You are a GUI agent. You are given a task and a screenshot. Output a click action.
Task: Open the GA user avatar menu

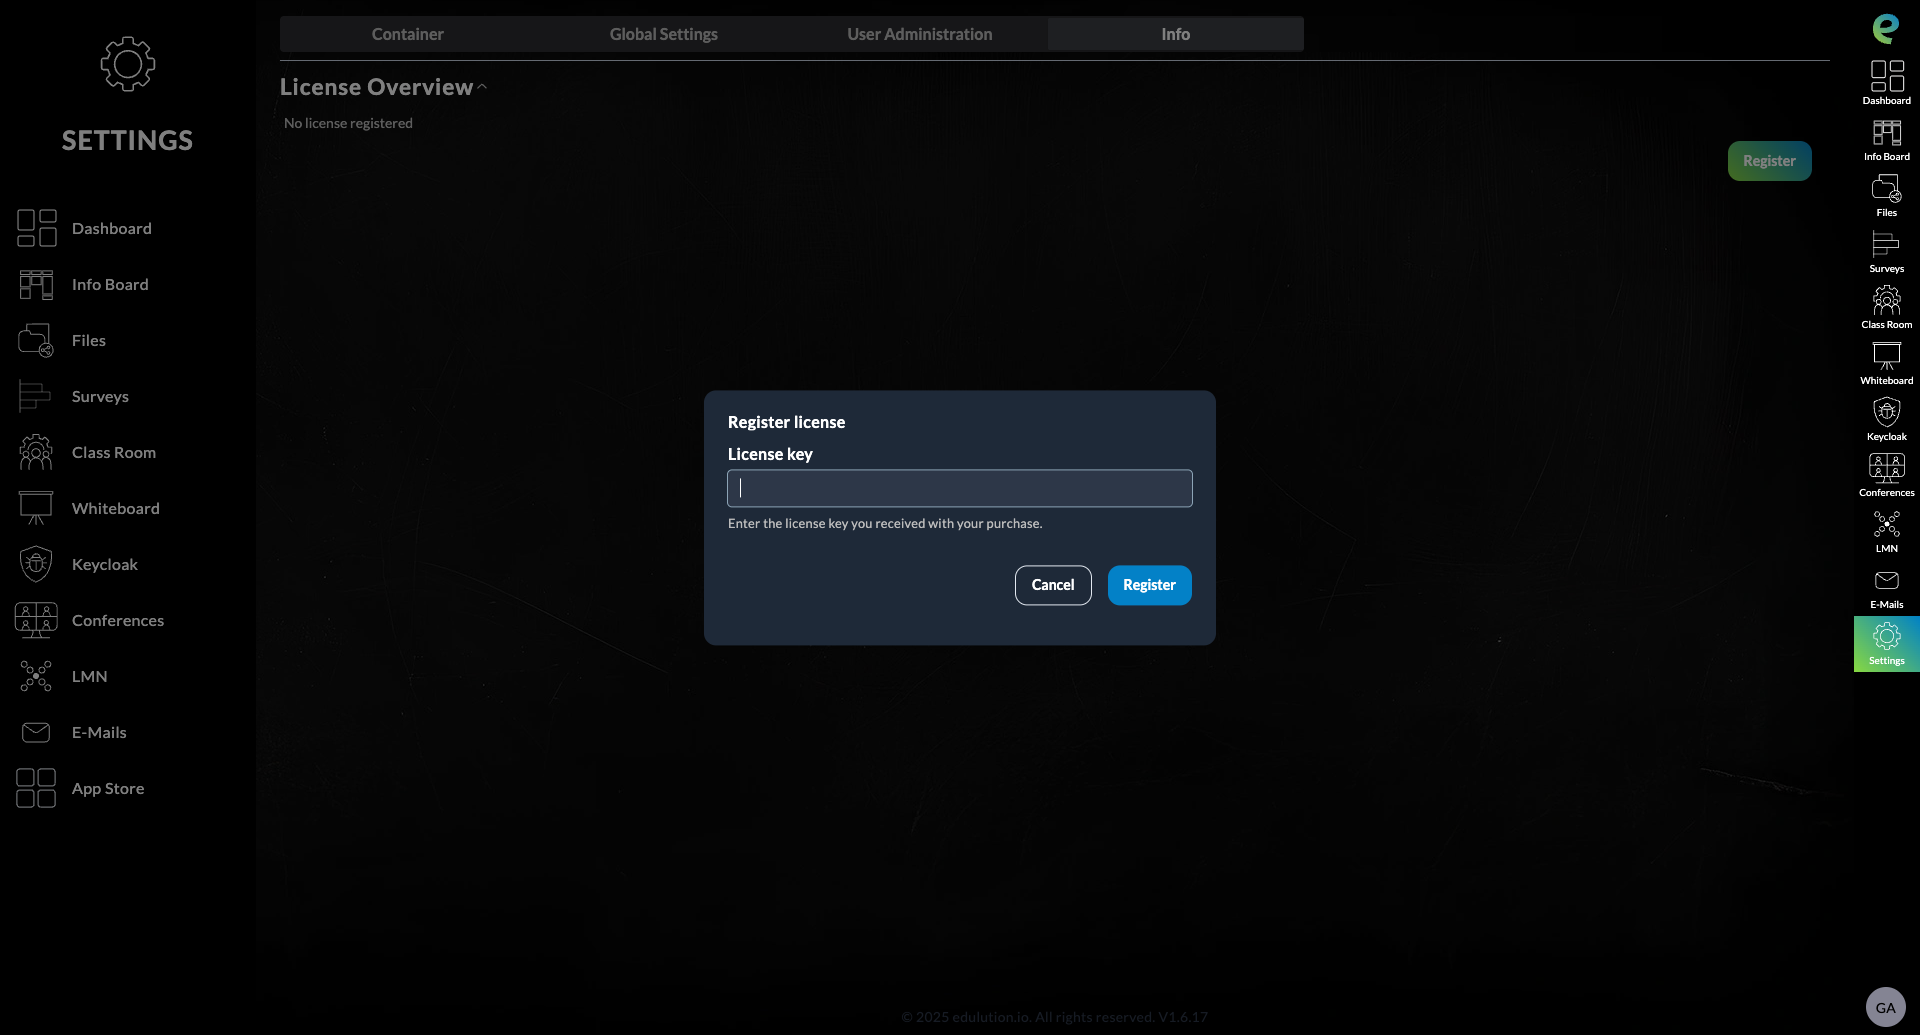(x=1885, y=1007)
